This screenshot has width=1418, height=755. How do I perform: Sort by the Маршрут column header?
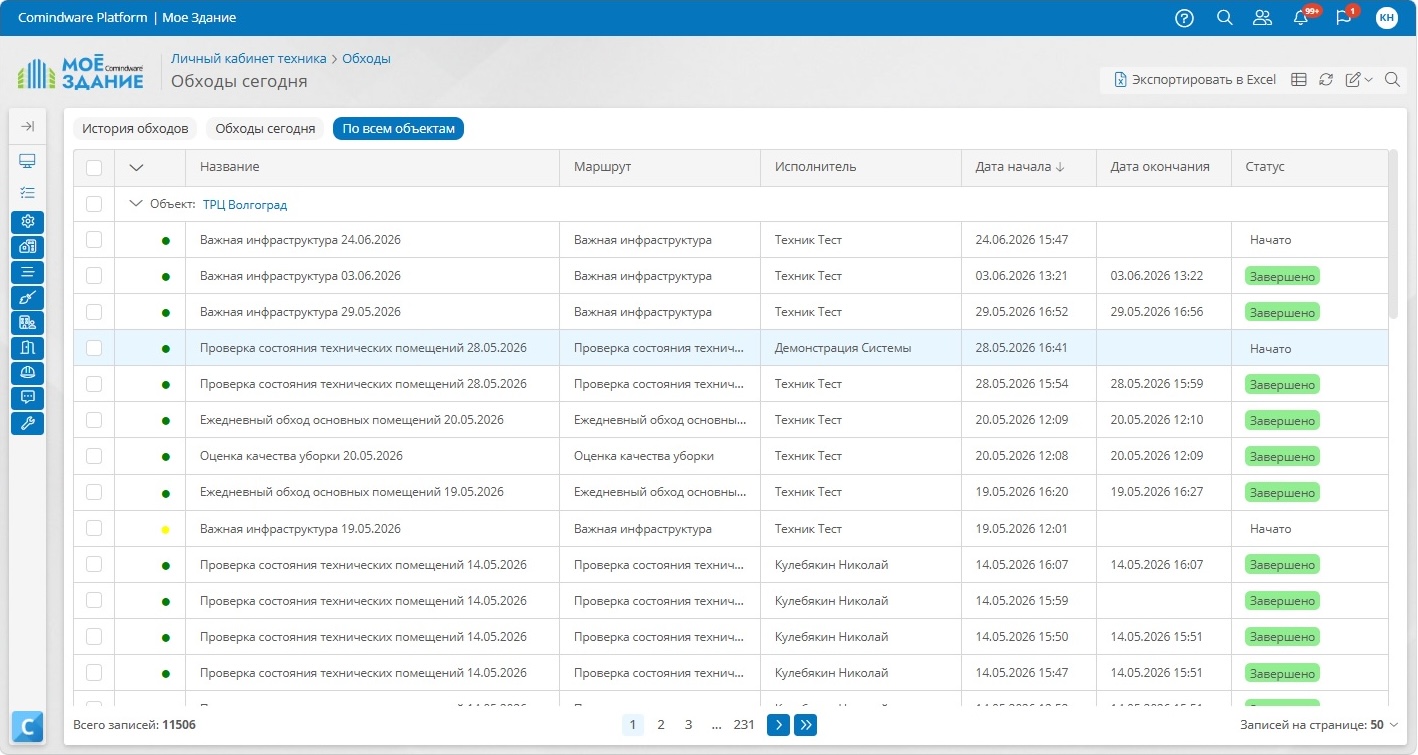pos(660,167)
